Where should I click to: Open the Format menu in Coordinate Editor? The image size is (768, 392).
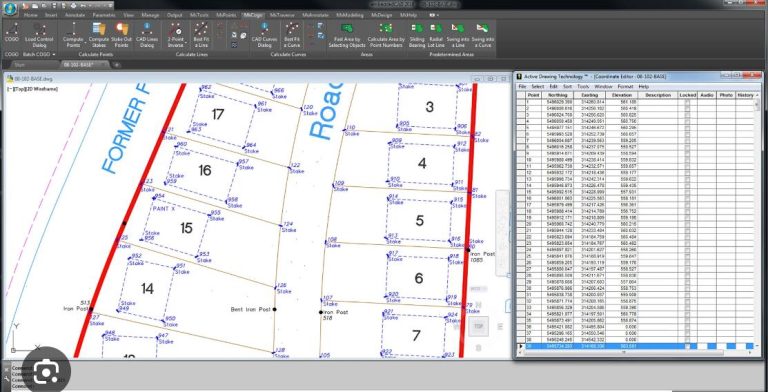[625, 87]
